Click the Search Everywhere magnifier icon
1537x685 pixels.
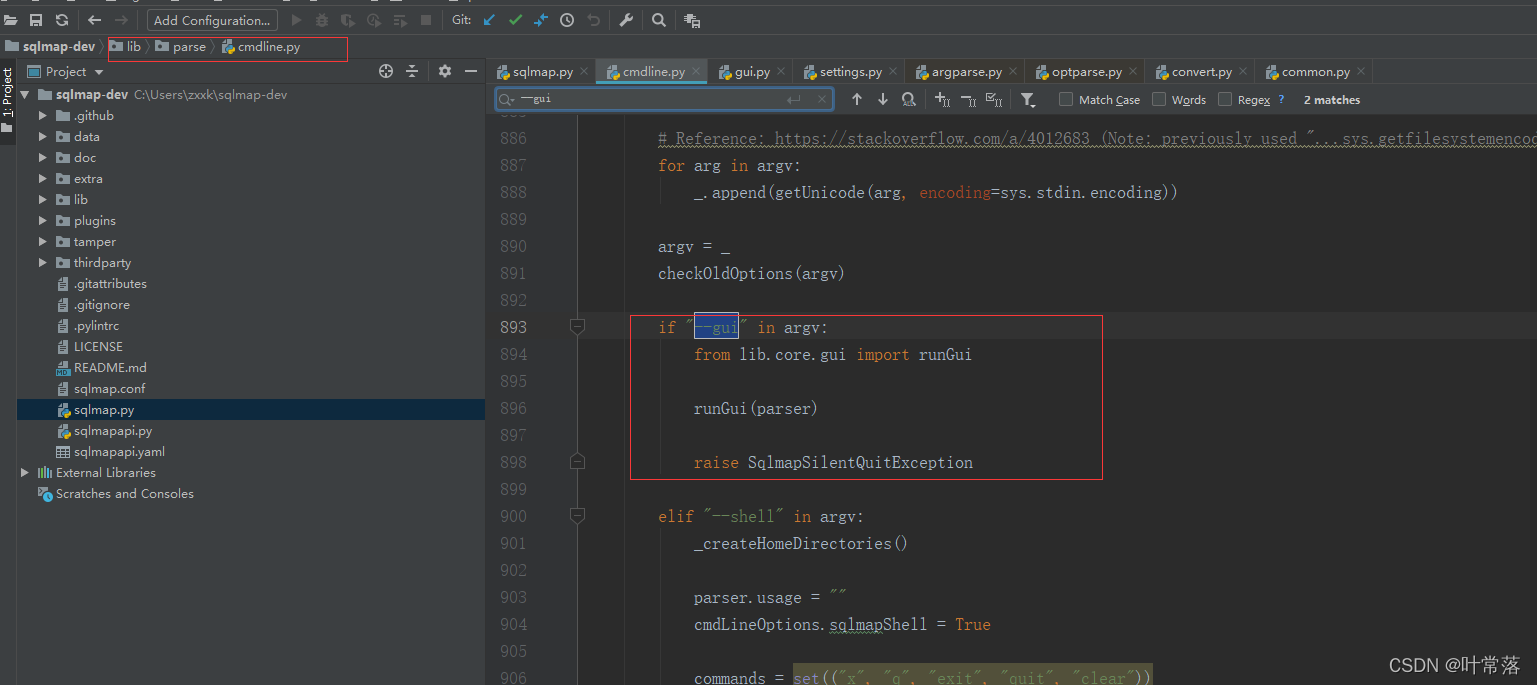click(659, 20)
